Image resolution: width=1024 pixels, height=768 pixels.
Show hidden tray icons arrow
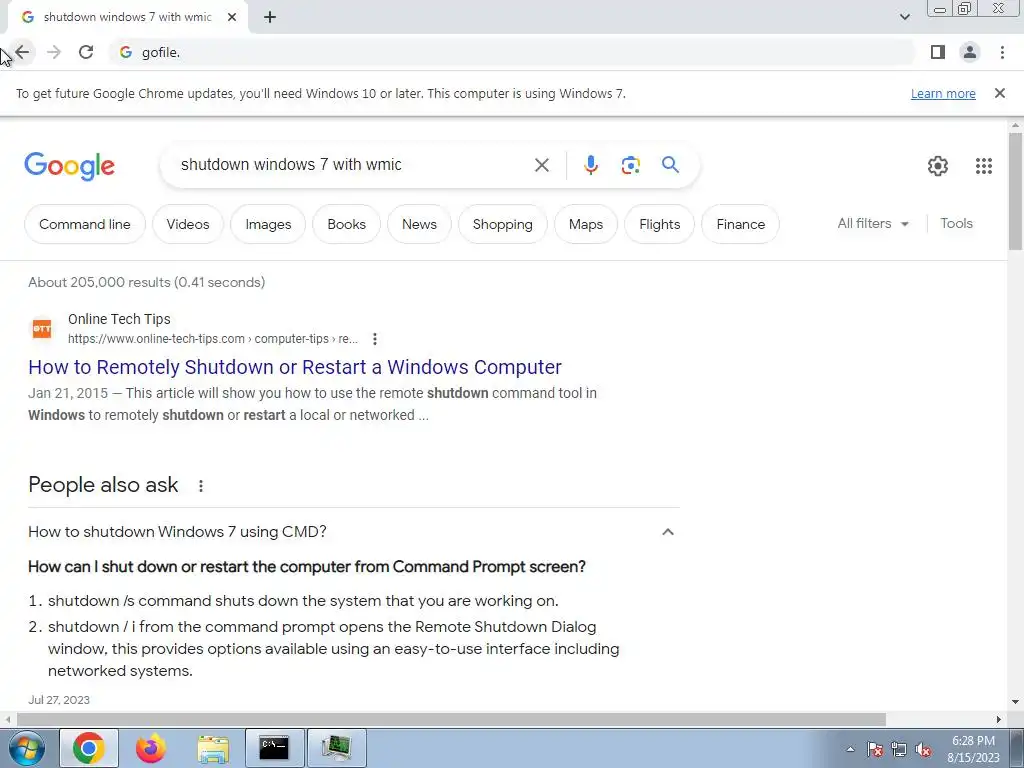pyautogui.click(x=850, y=749)
